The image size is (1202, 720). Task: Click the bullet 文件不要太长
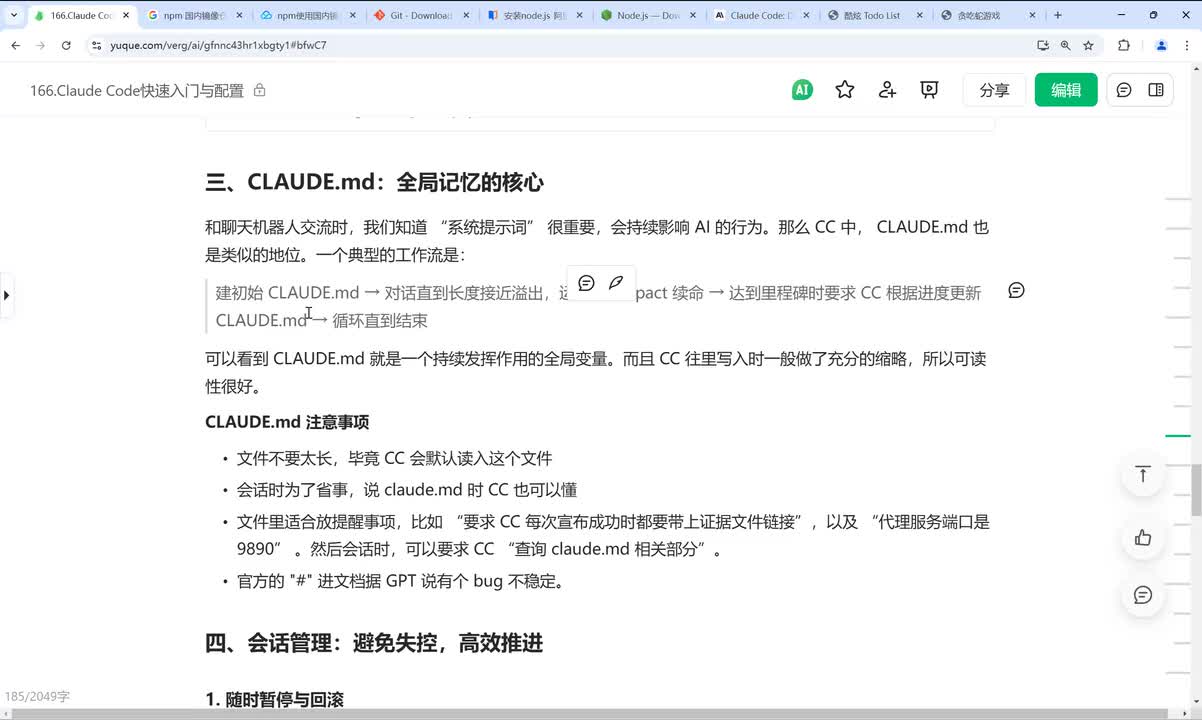pos(394,458)
